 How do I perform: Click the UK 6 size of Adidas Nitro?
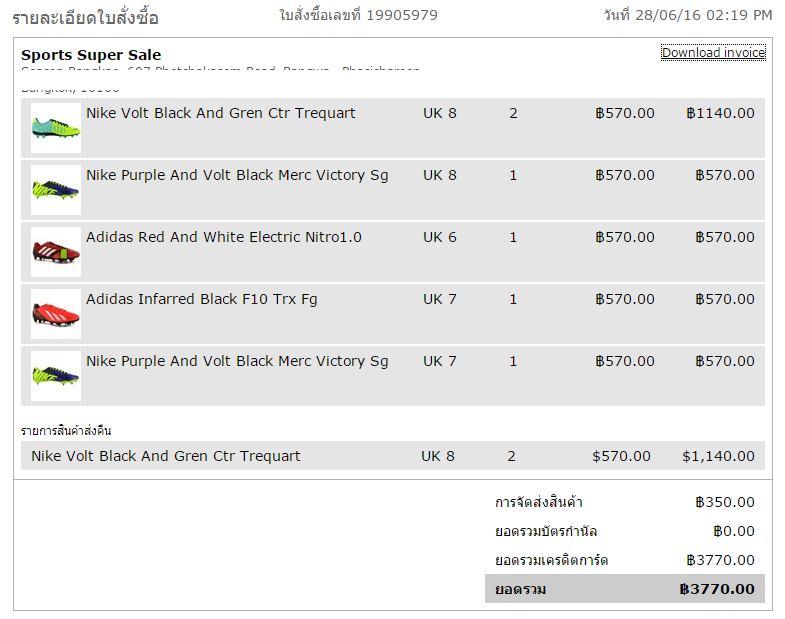click(x=440, y=237)
